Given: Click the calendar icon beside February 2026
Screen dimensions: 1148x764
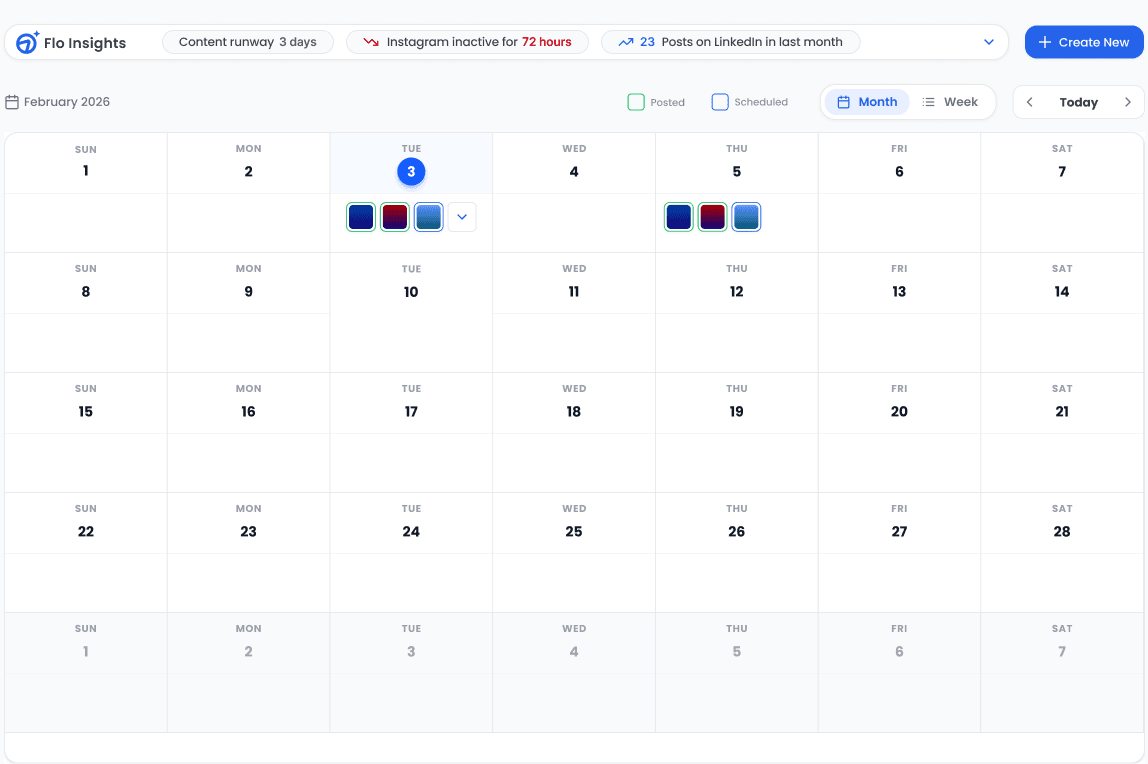Looking at the screenshot, I should coord(12,102).
